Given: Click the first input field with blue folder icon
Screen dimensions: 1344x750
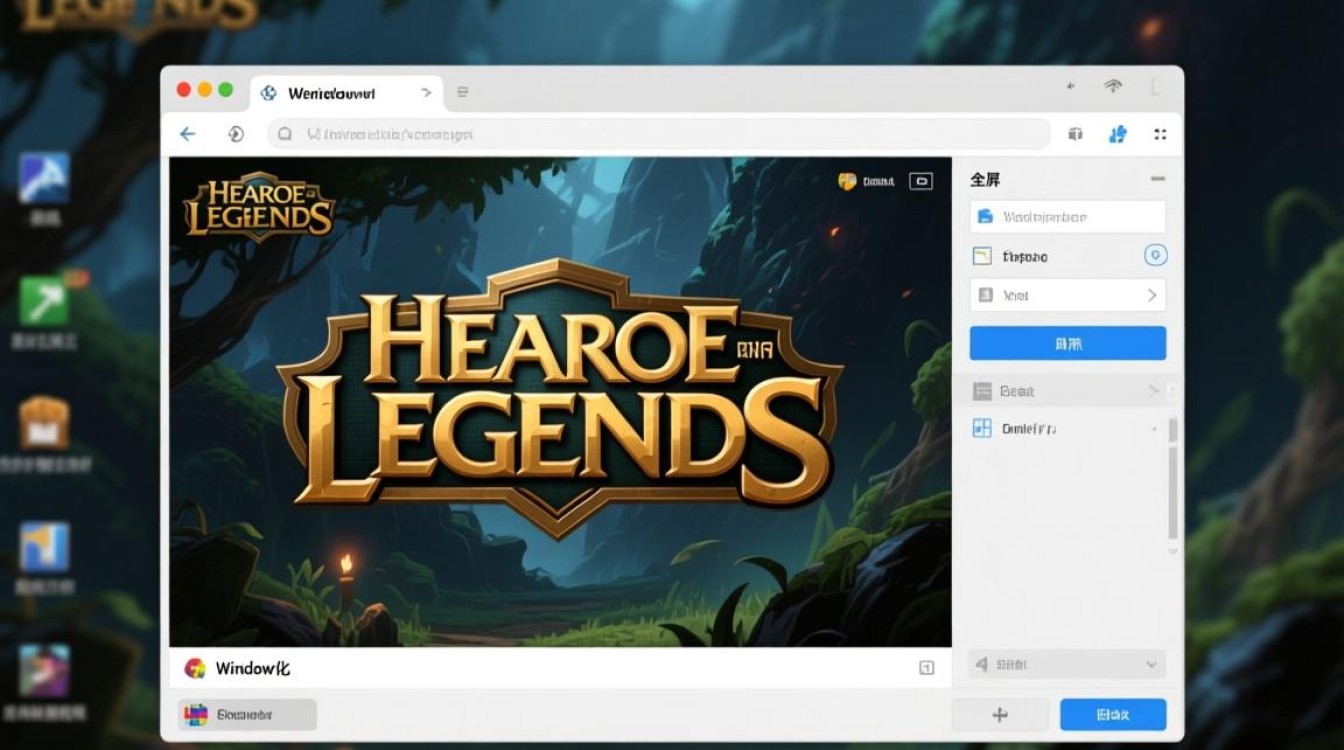Looking at the screenshot, I should [1068, 216].
